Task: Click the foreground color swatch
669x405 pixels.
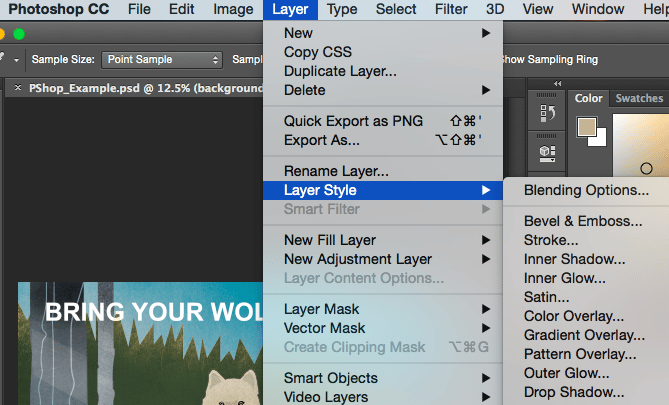Action: click(x=585, y=126)
